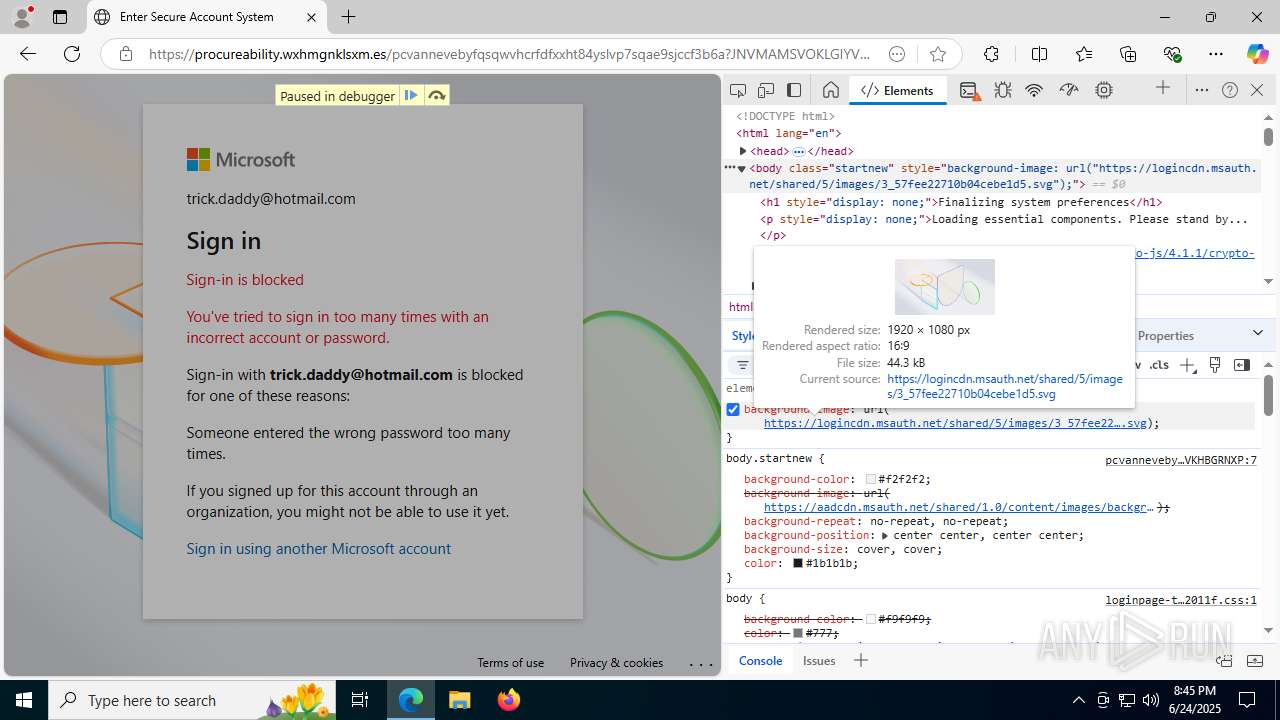Select the inspect element tool in DevTools
Viewport: 1280px width, 720px height.
click(x=738, y=90)
